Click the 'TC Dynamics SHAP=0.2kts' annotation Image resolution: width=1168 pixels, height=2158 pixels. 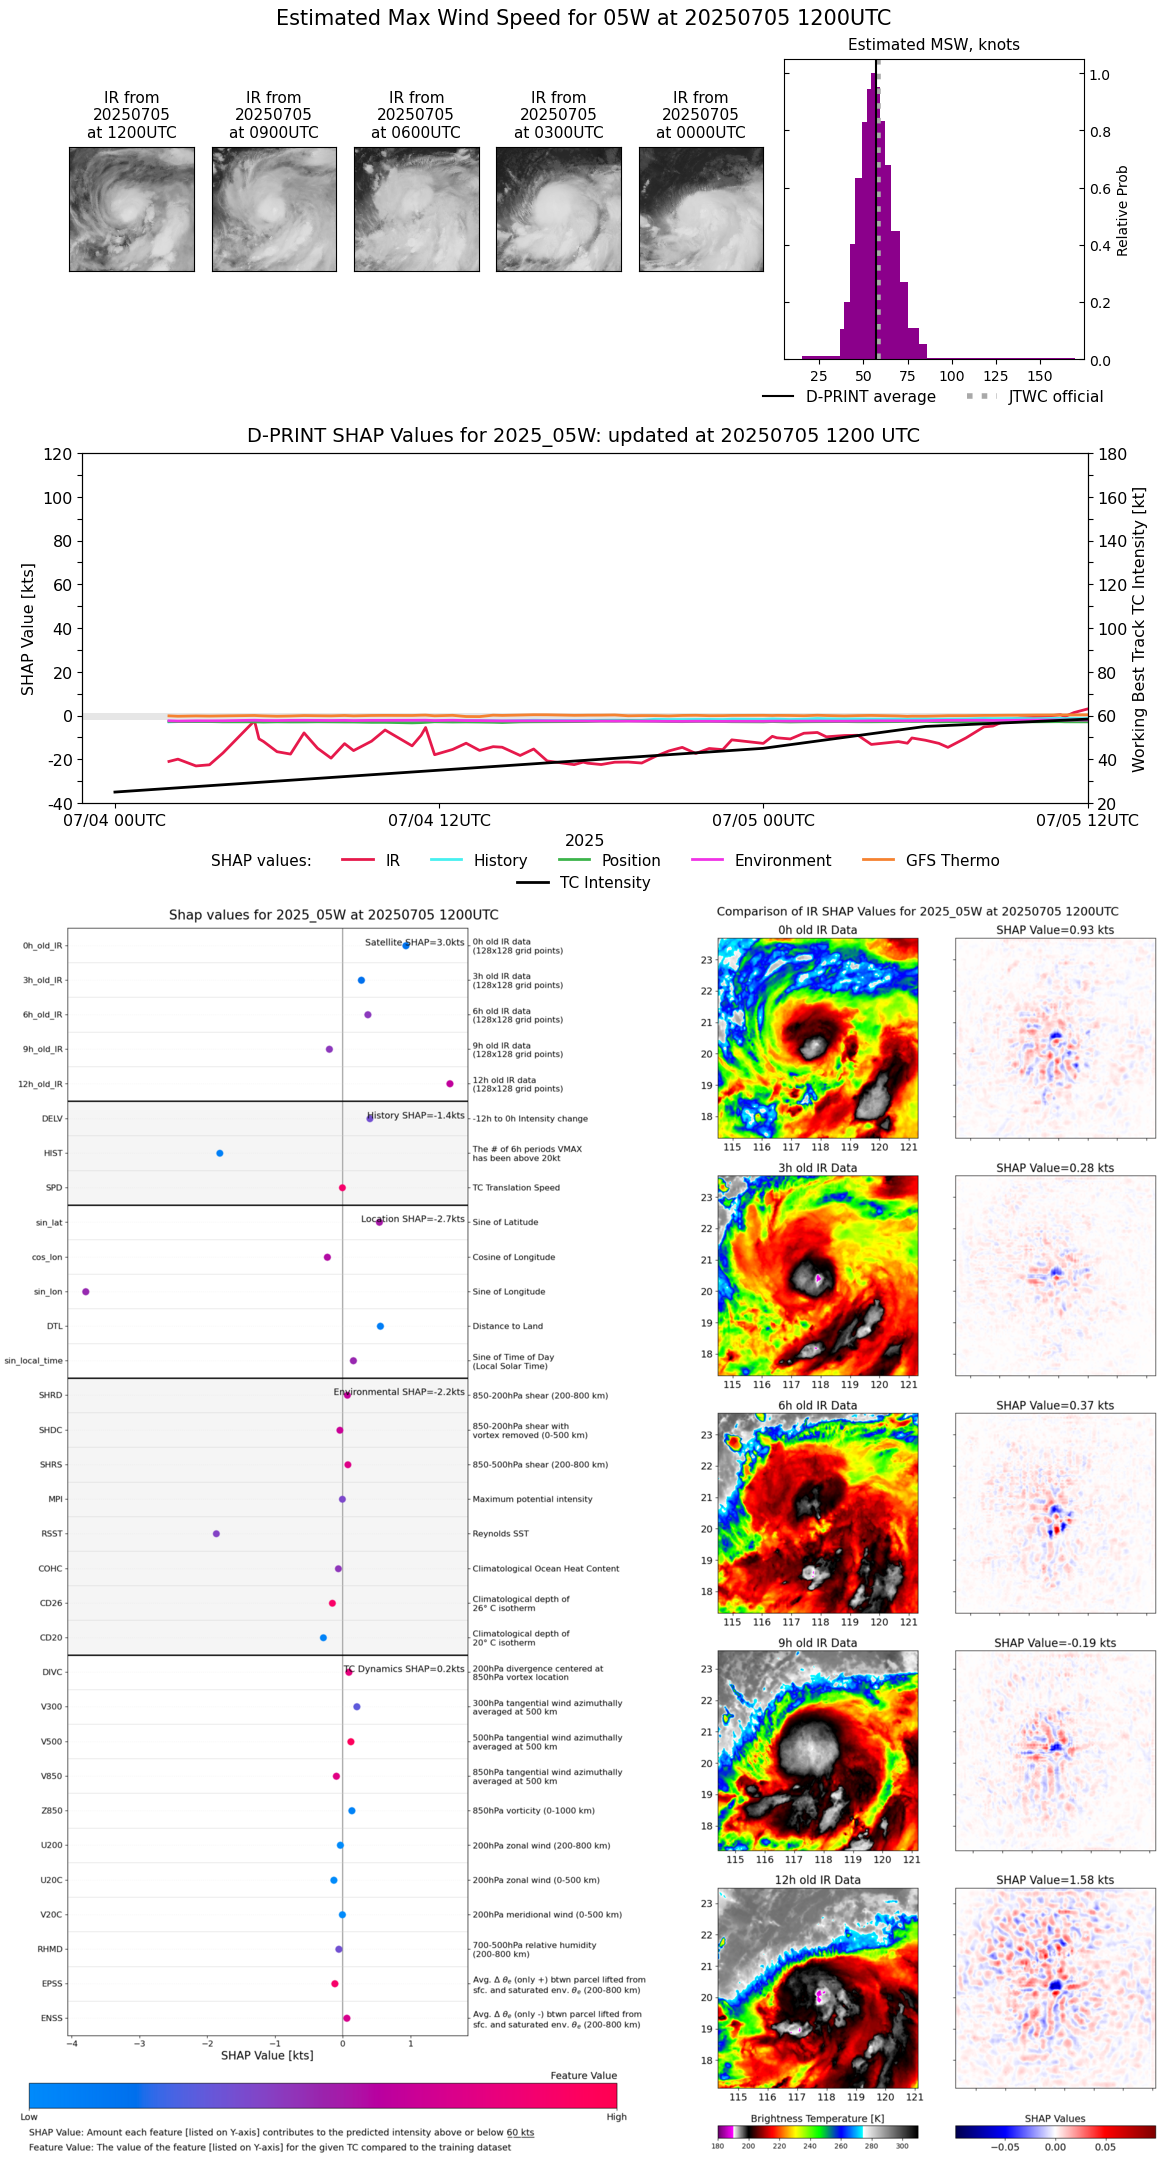point(404,1669)
